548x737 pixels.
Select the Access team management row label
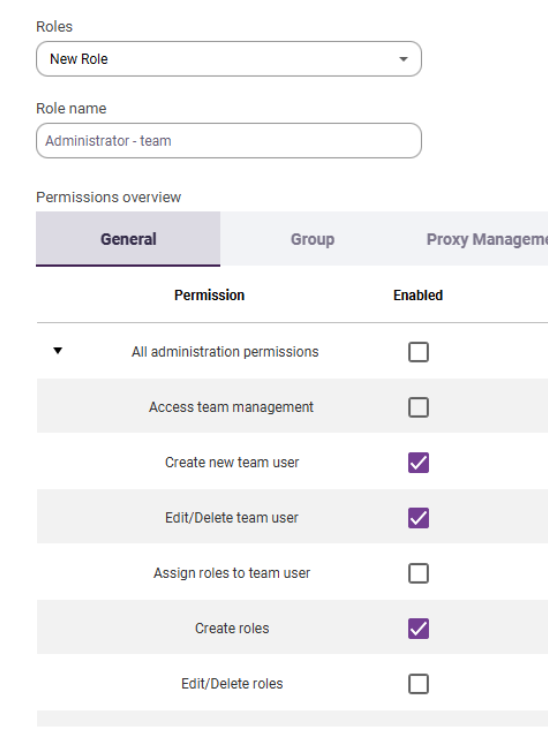231,407
